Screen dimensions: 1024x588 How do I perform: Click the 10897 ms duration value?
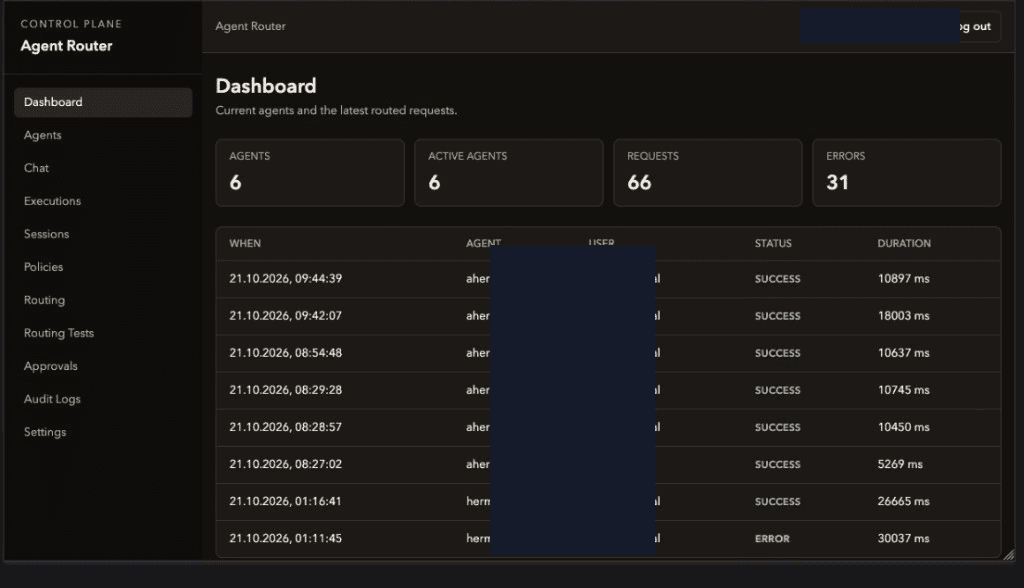tap(903, 278)
